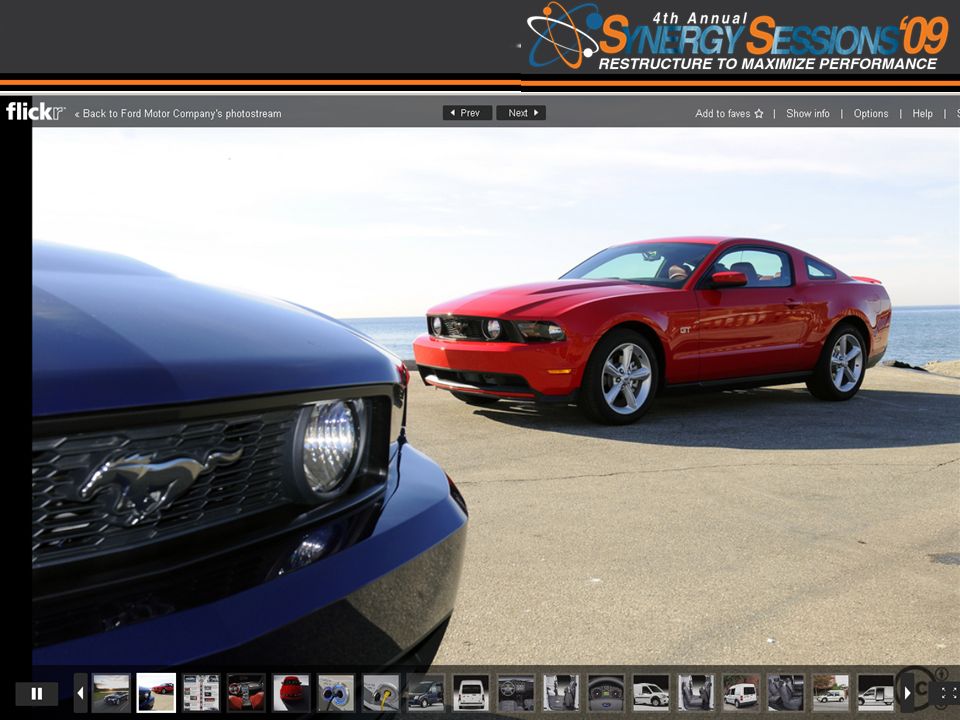
Task: Open the blue charging plug thumbnail
Action: click(x=336, y=692)
